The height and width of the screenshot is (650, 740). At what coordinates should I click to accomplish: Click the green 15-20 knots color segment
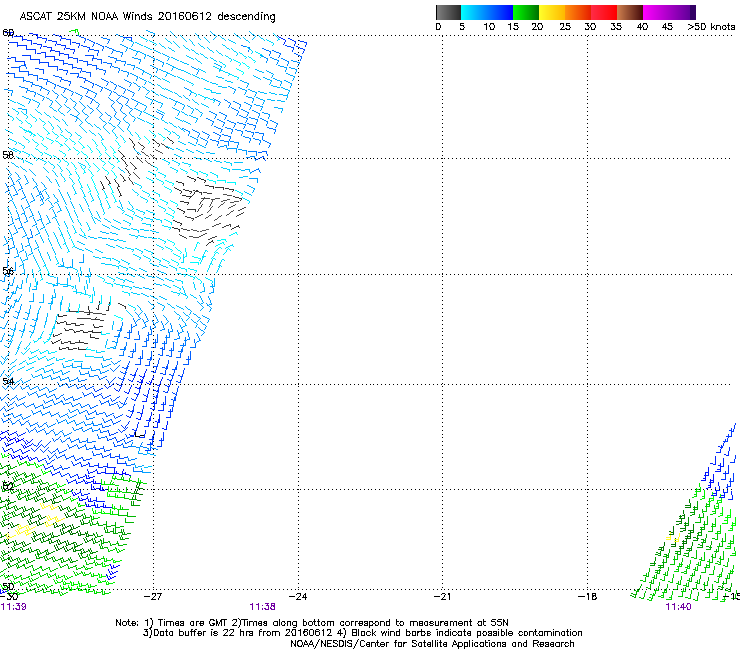tap(526, 12)
